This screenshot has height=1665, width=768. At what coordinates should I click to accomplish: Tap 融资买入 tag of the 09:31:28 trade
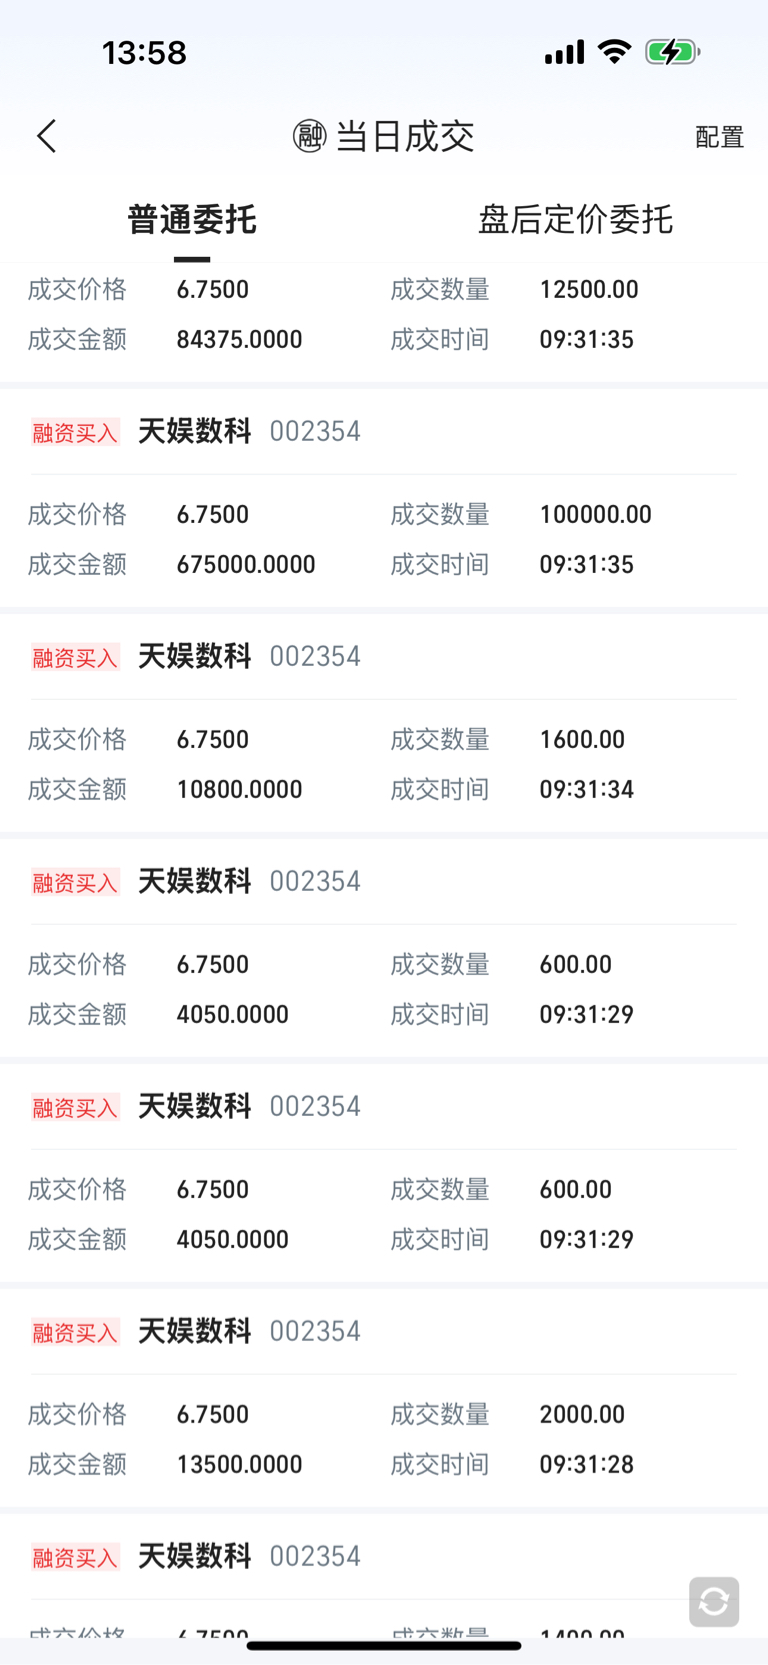[x=75, y=1332]
